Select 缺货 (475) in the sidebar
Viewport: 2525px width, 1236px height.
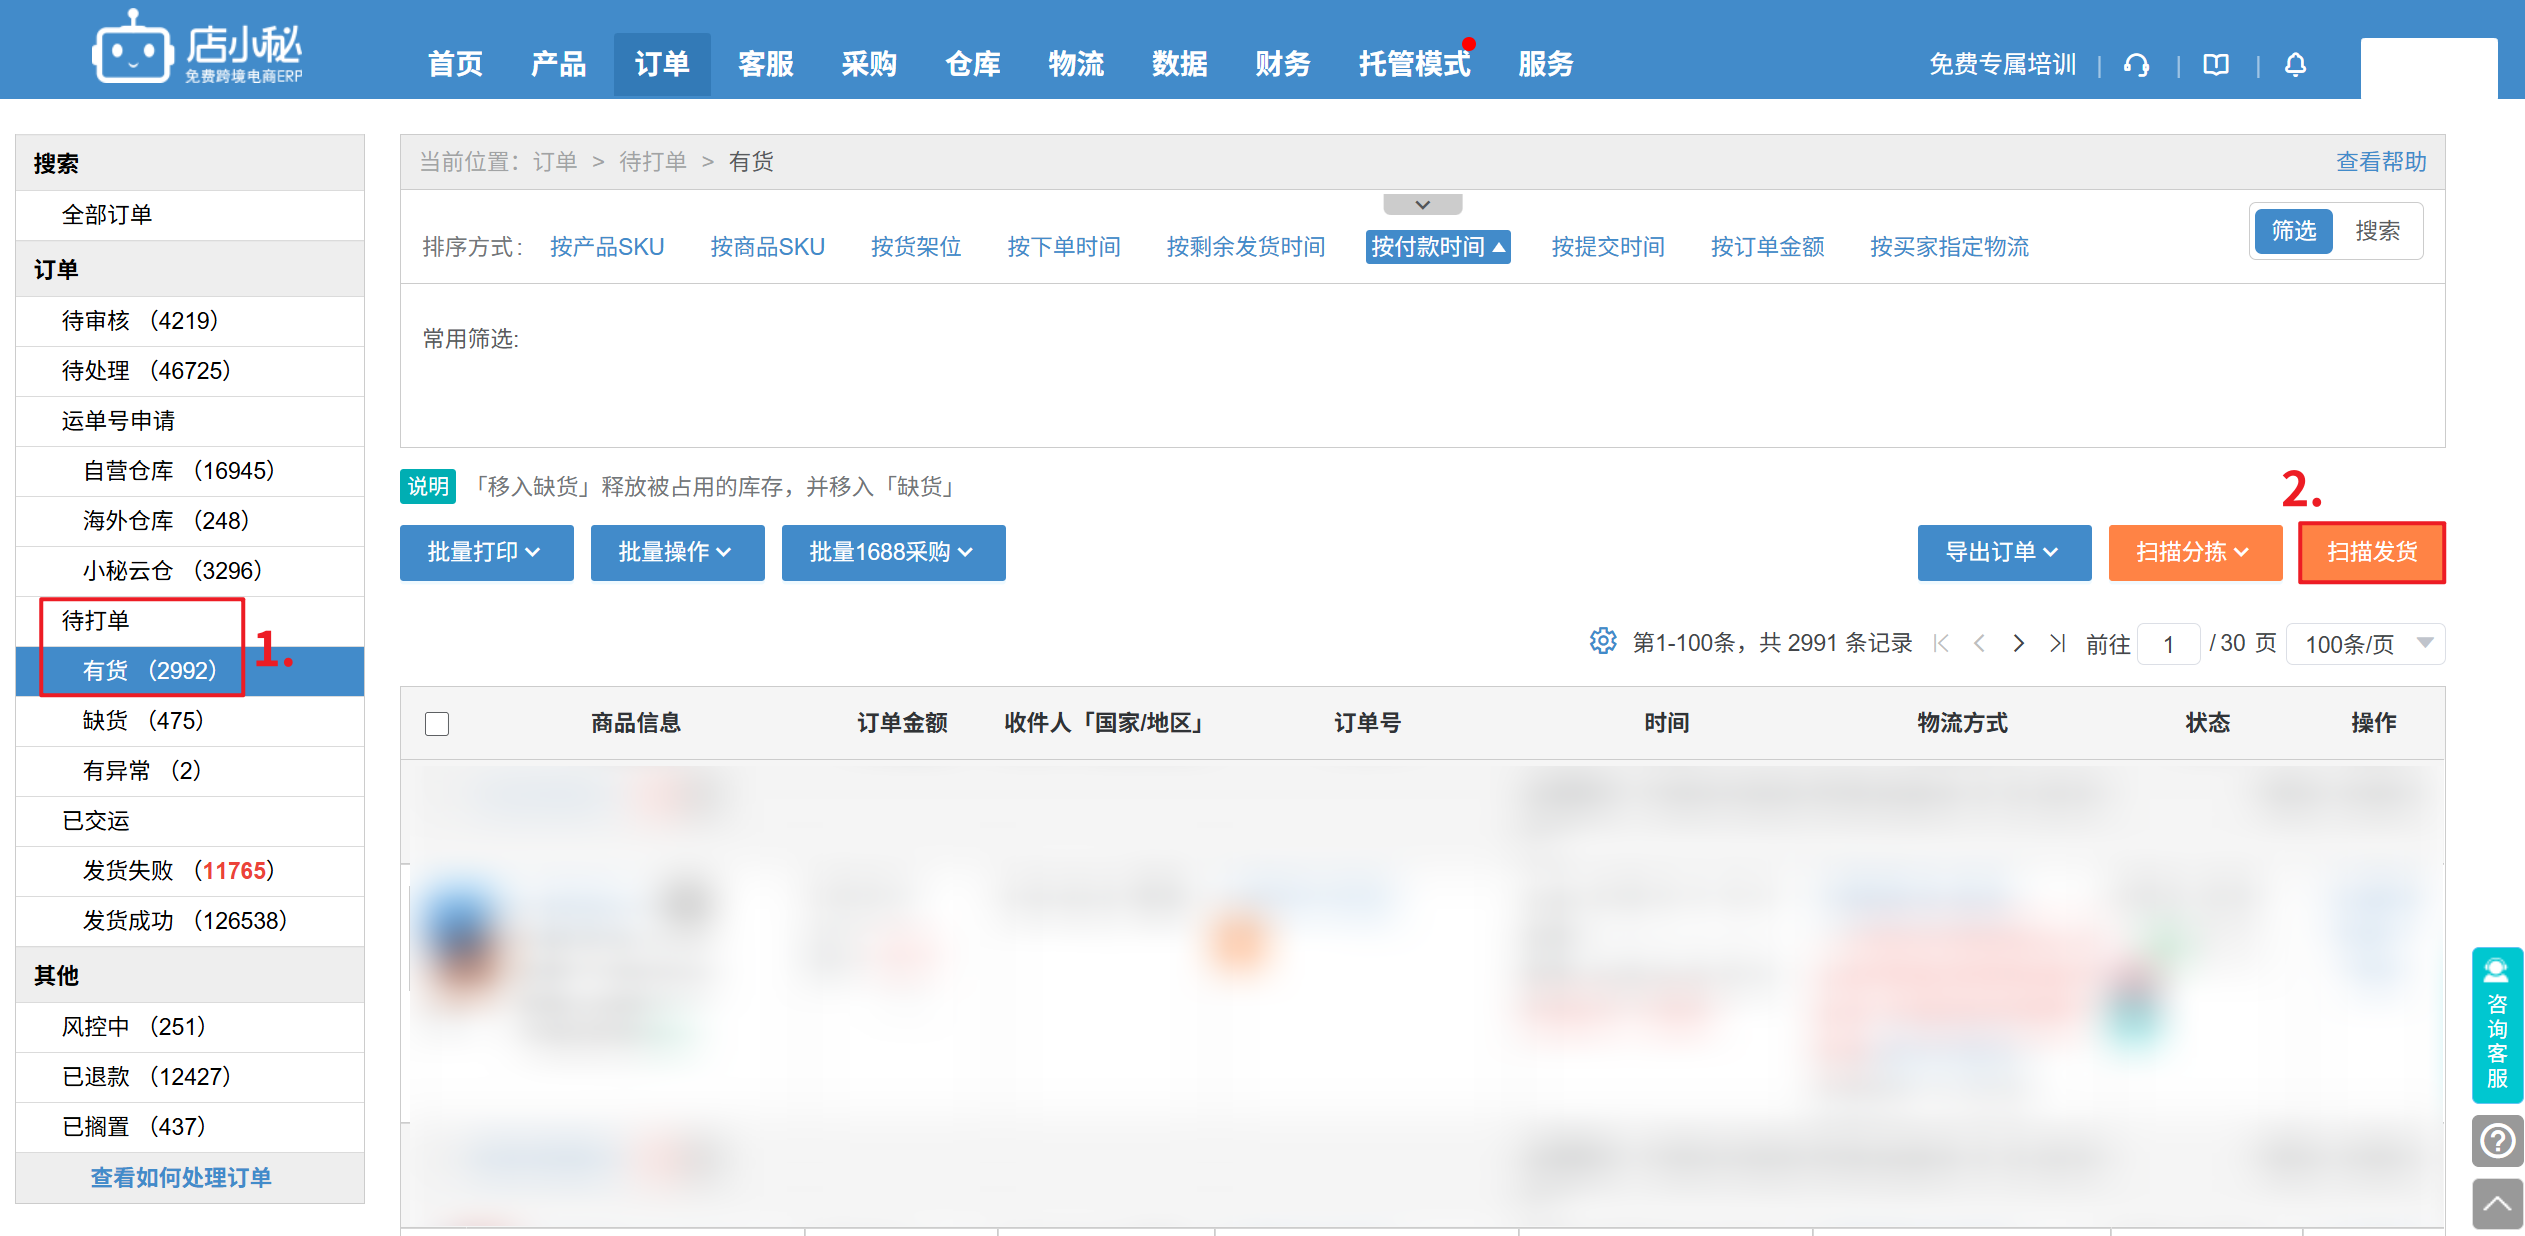[143, 720]
